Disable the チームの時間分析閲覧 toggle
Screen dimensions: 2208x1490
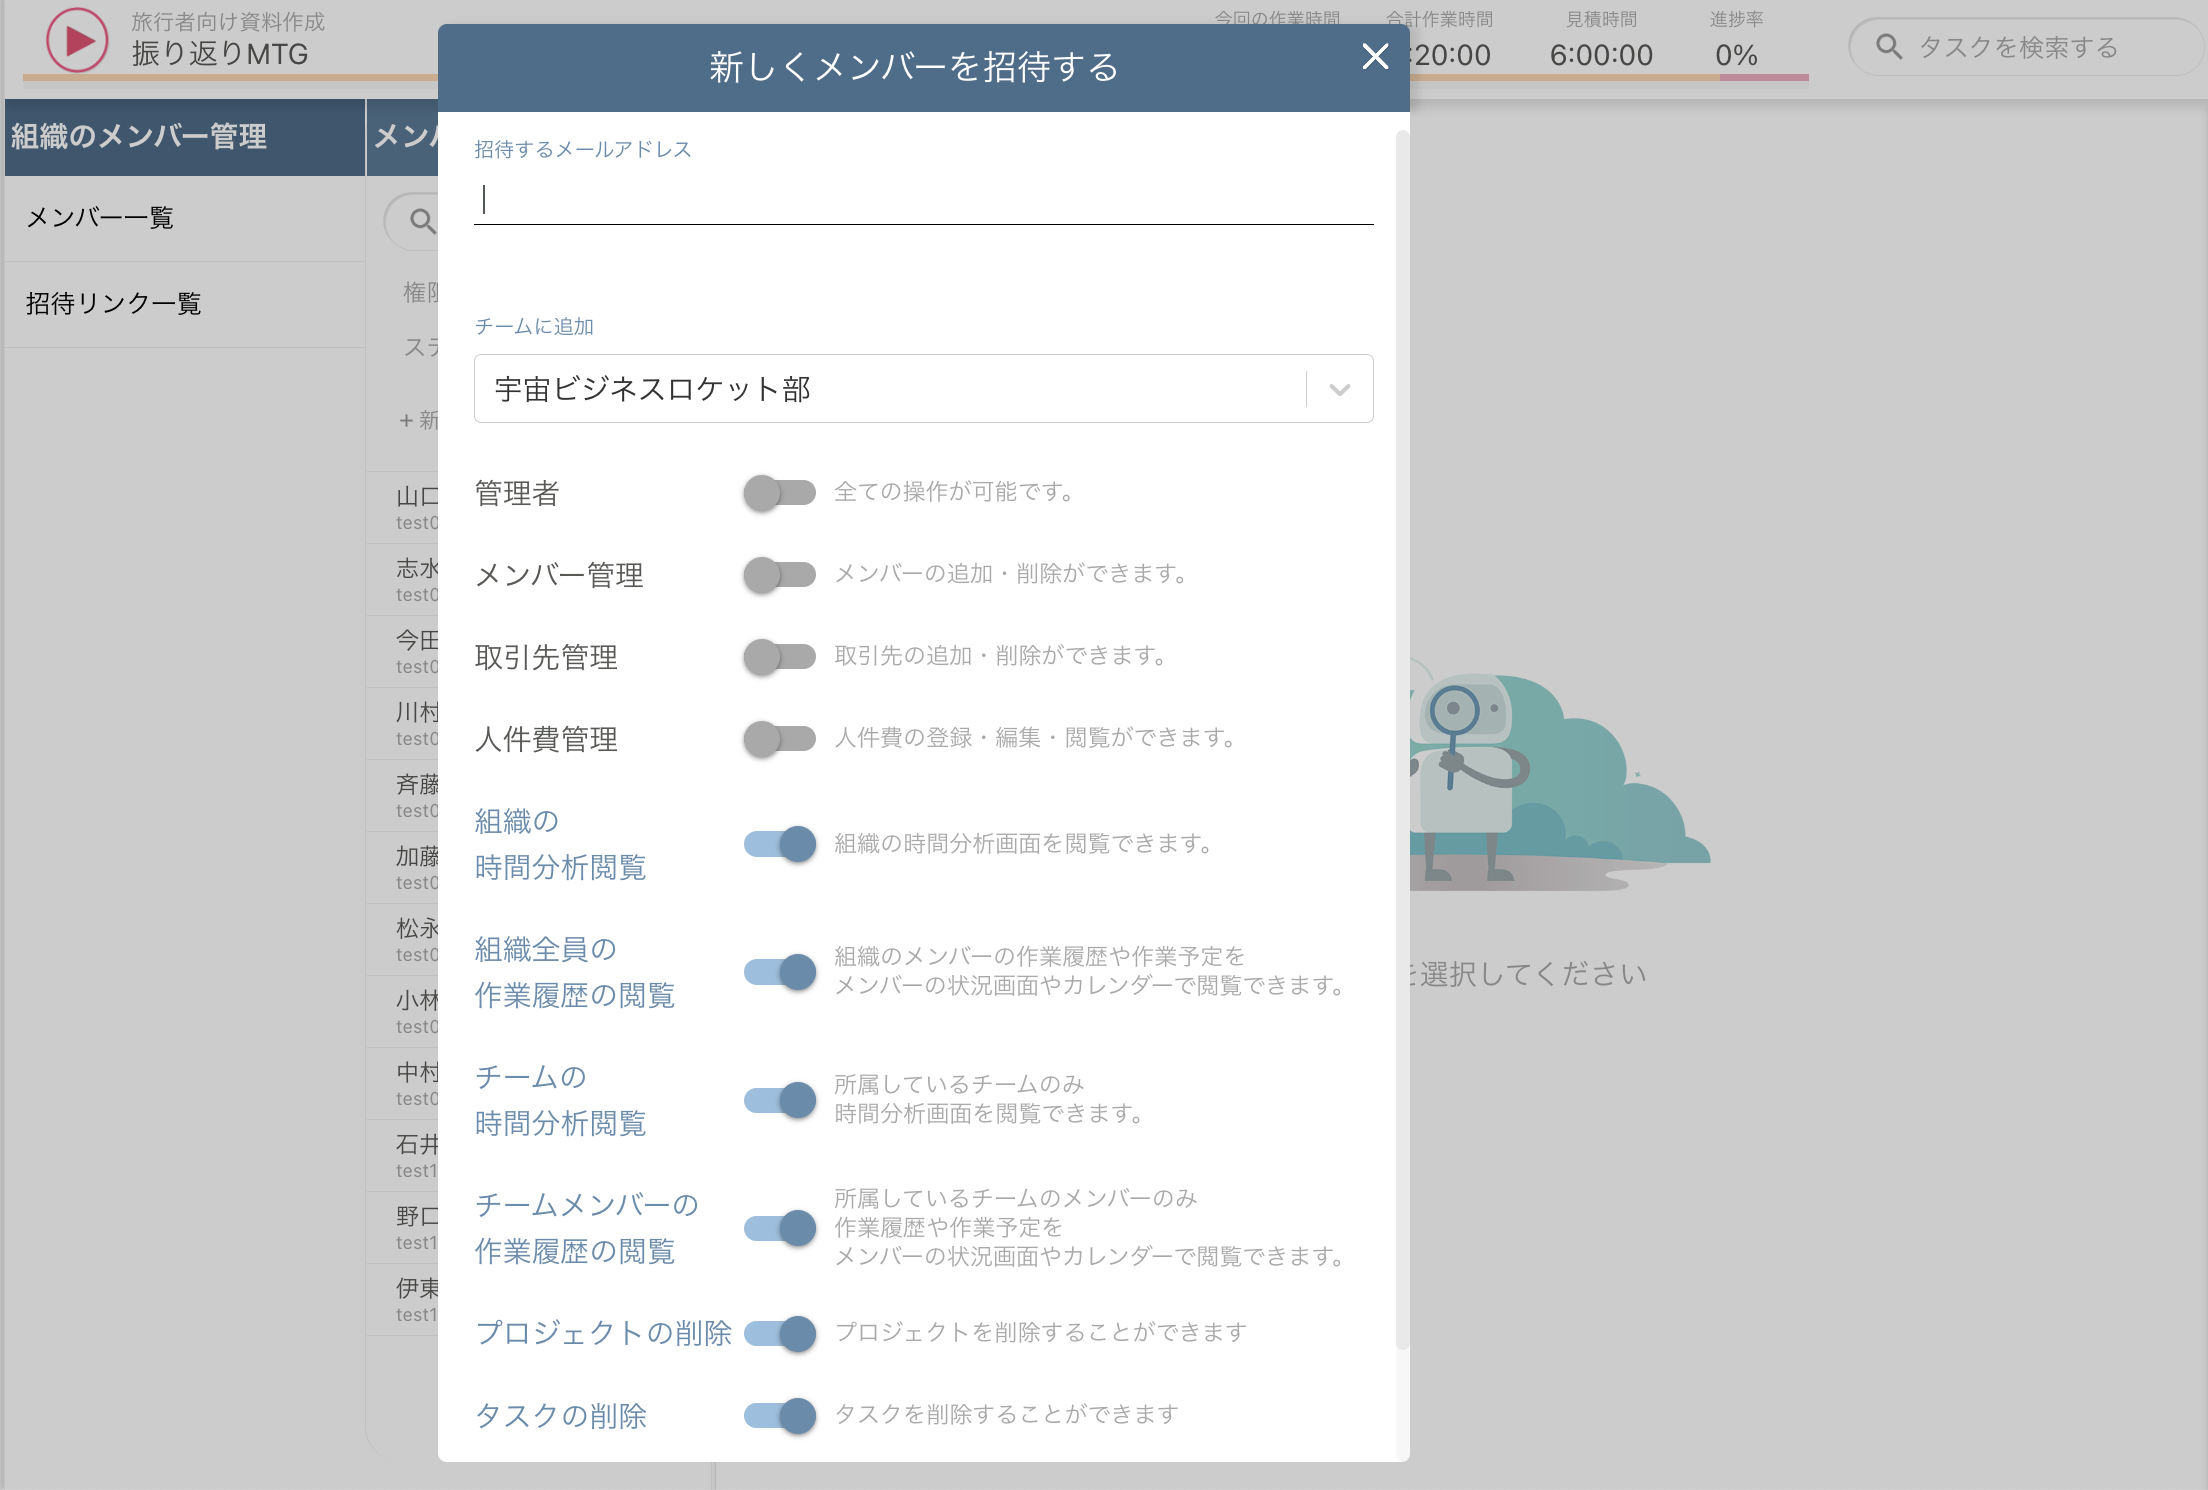click(x=780, y=1099)
